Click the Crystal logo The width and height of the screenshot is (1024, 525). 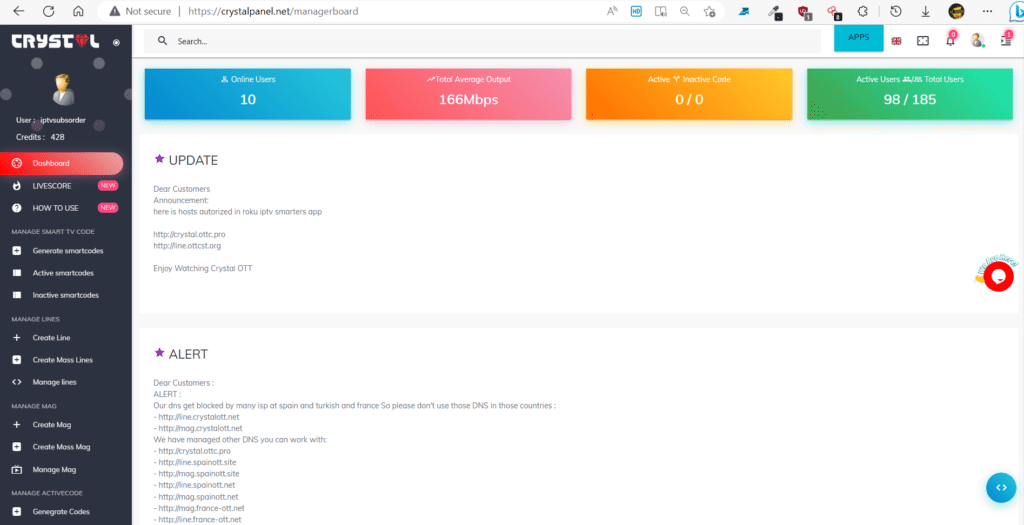click(x=56, y=42)
